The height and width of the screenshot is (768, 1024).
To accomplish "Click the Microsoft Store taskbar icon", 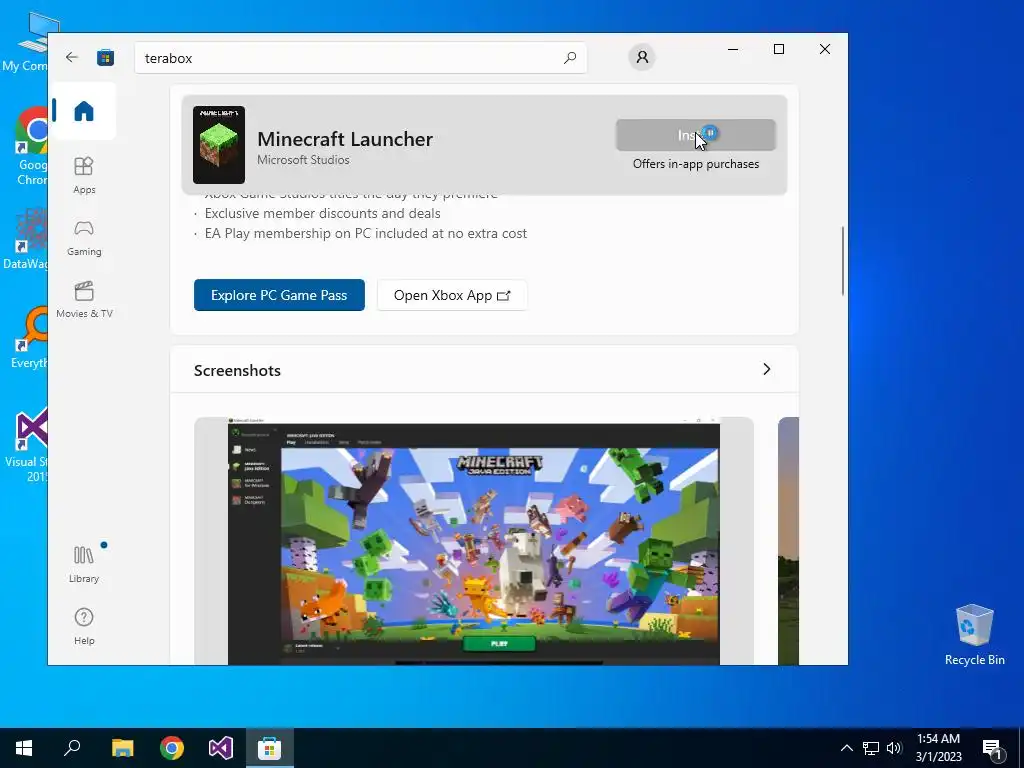I will (x=270, y=748).
